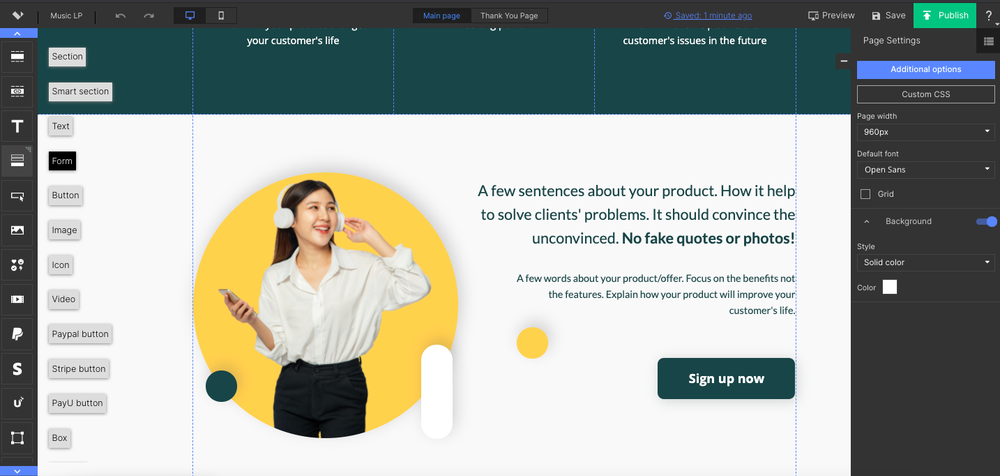This screenshot has width=1000, height=476.
Task: Select the Box widget icon
Action: coord(17,438)
